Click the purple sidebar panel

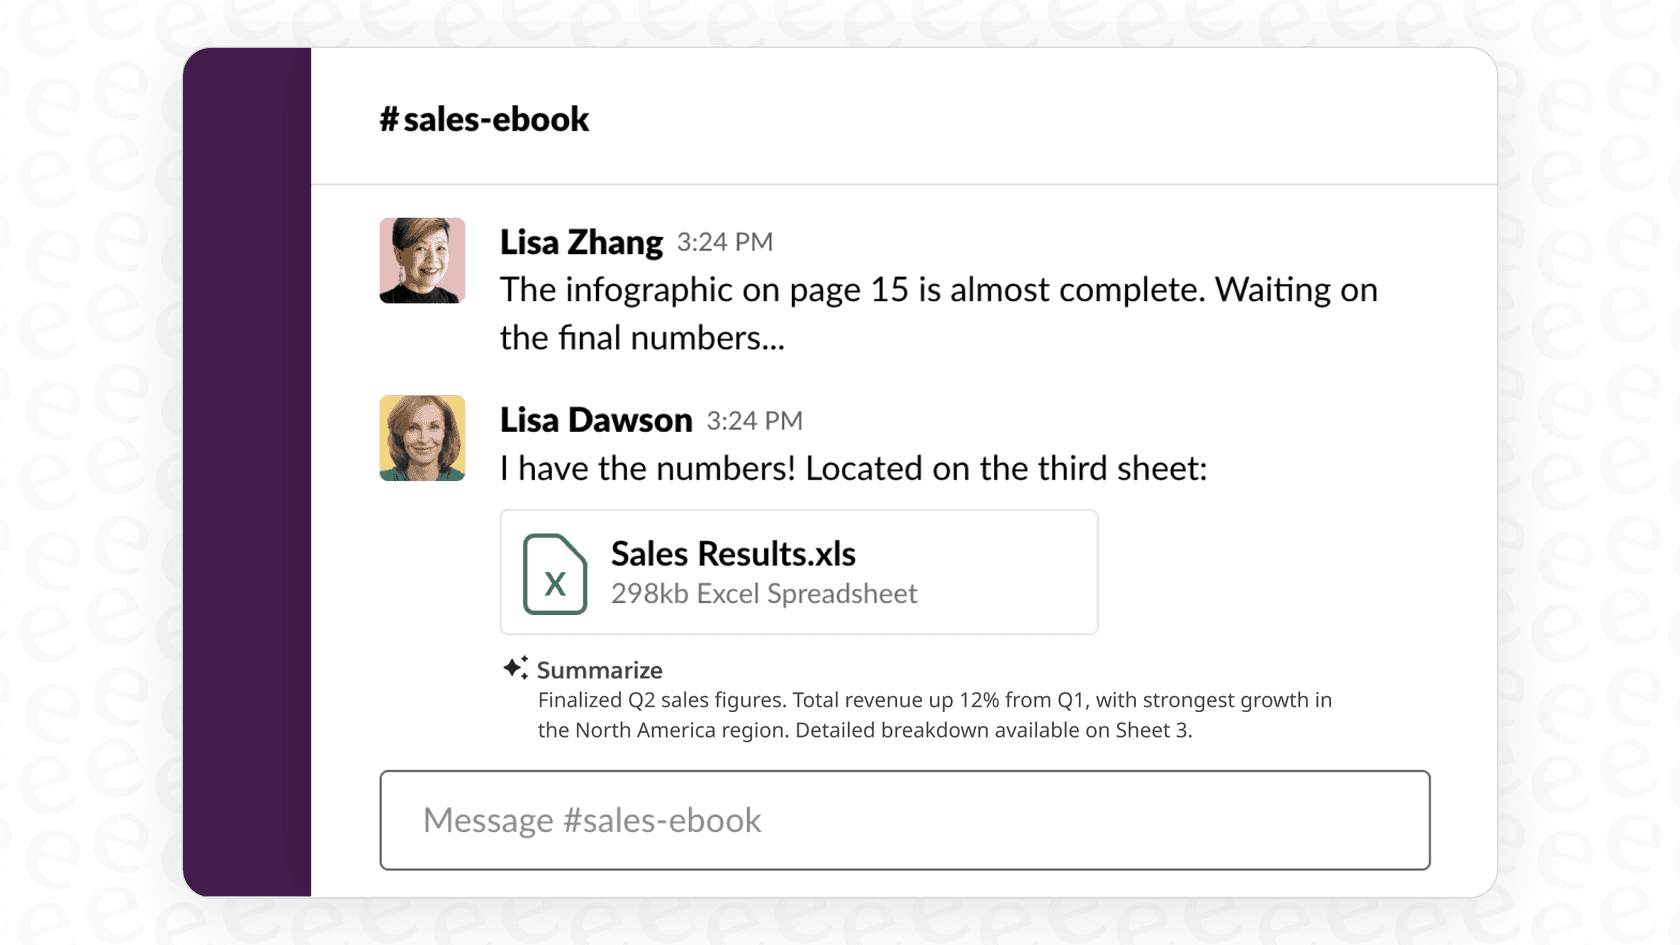point(247,470)
